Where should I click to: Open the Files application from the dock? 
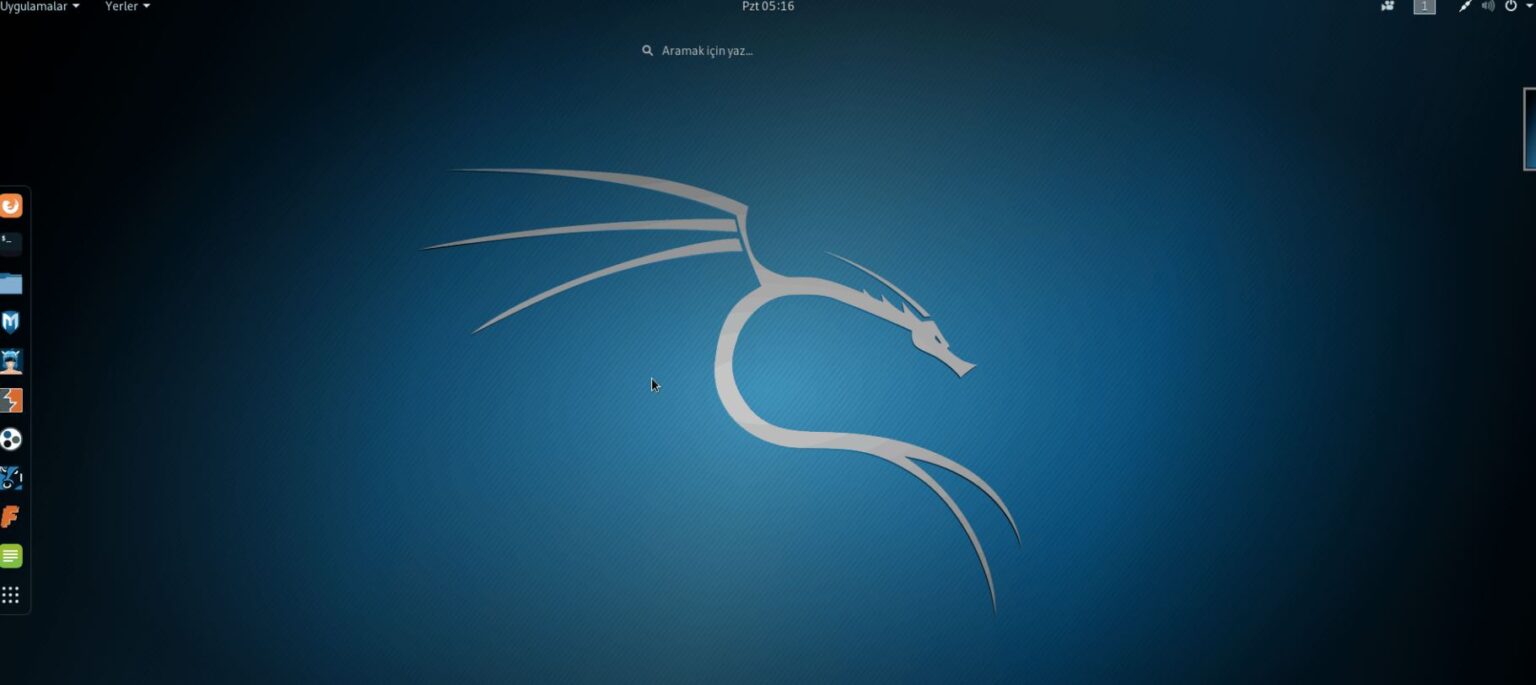click(x=11, y=283)
